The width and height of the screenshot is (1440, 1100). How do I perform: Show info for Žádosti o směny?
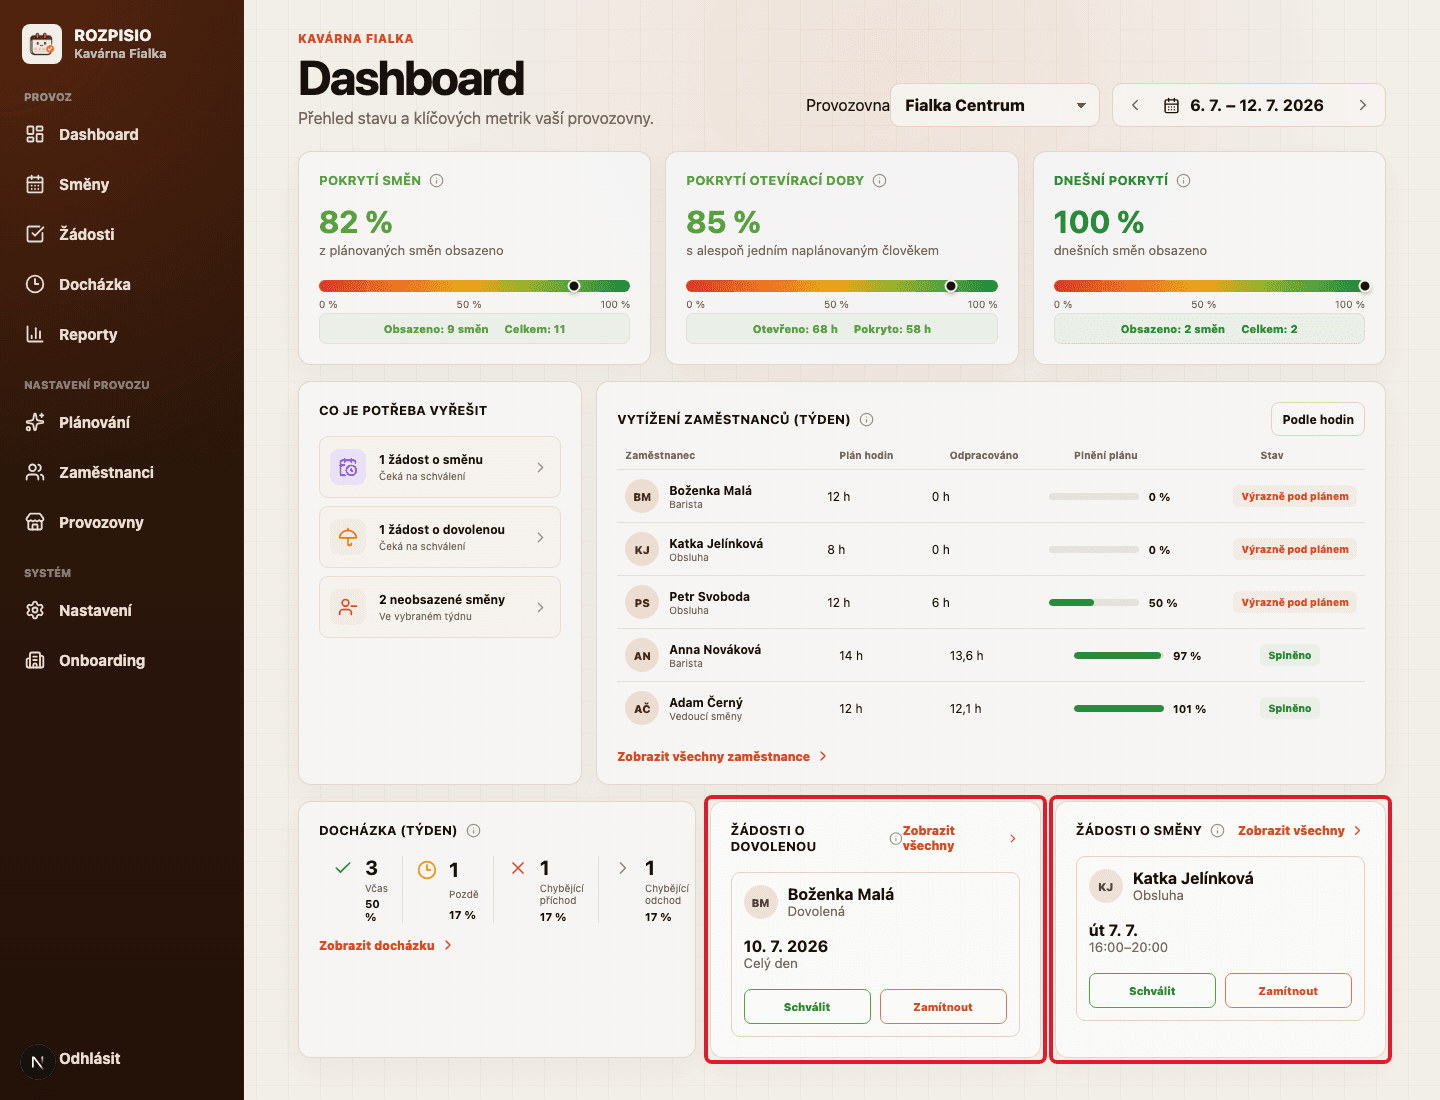(1218, 831)
